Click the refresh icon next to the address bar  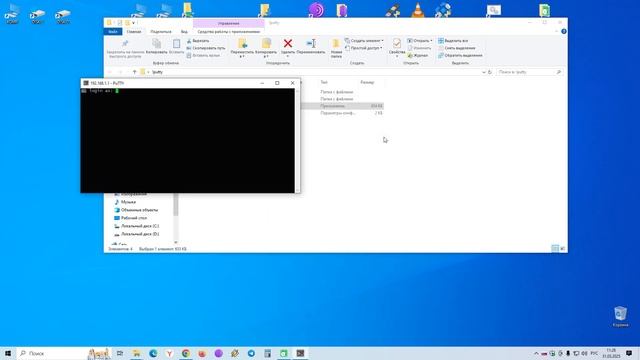pyautogui.click(x=490, y=72)
